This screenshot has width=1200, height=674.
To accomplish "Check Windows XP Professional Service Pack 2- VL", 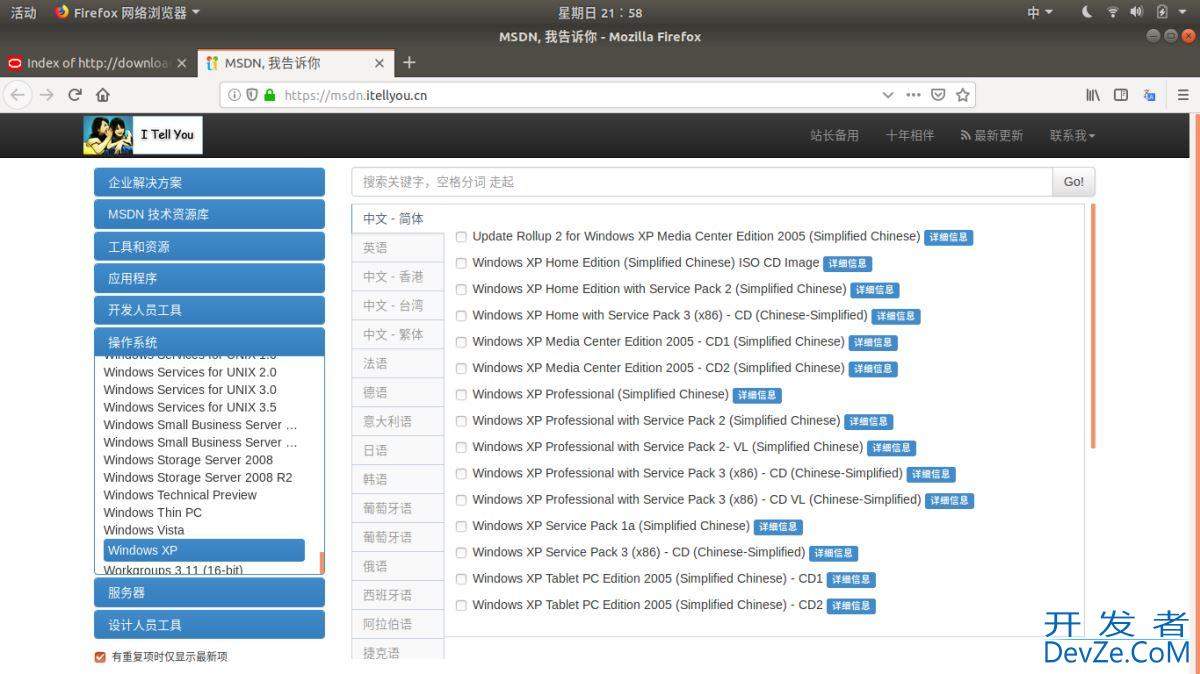I will tap(461, 447).
